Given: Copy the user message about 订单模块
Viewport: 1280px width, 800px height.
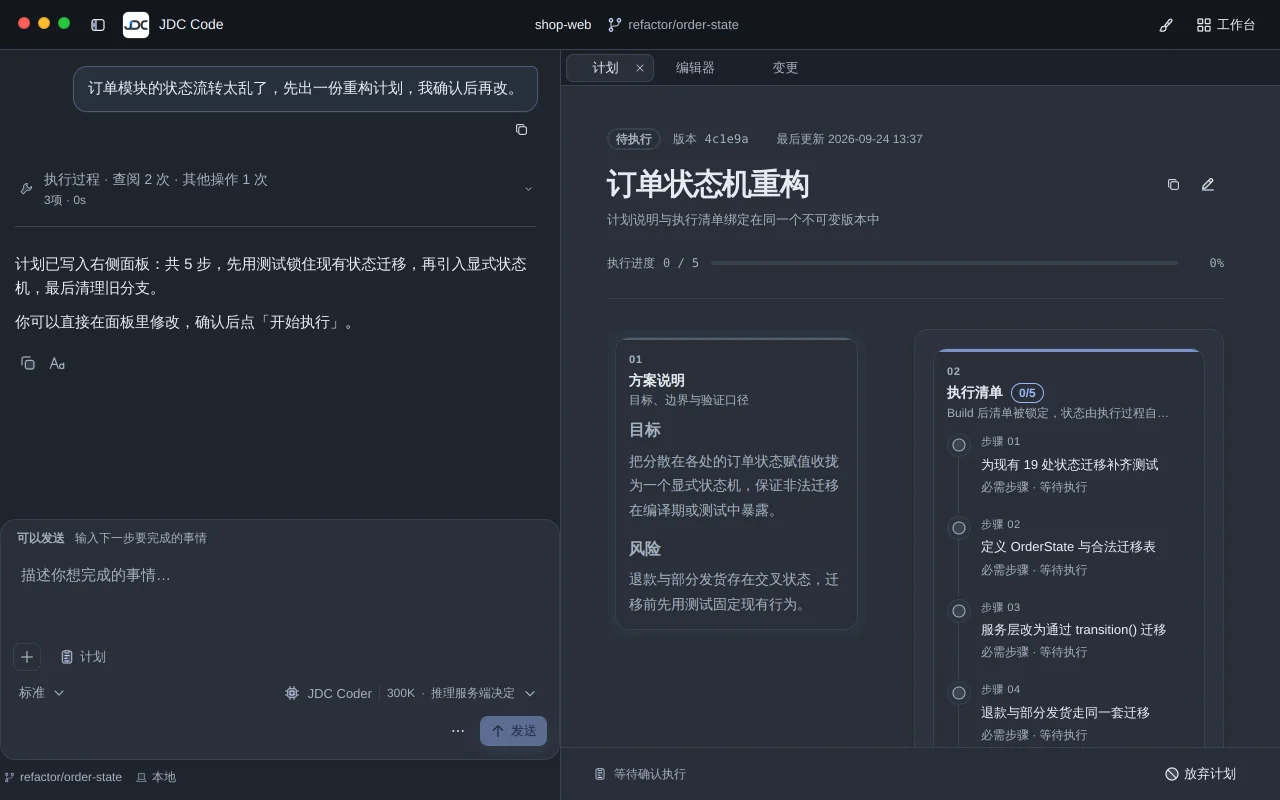Looking at the screenshot, I should click(521, 129).
